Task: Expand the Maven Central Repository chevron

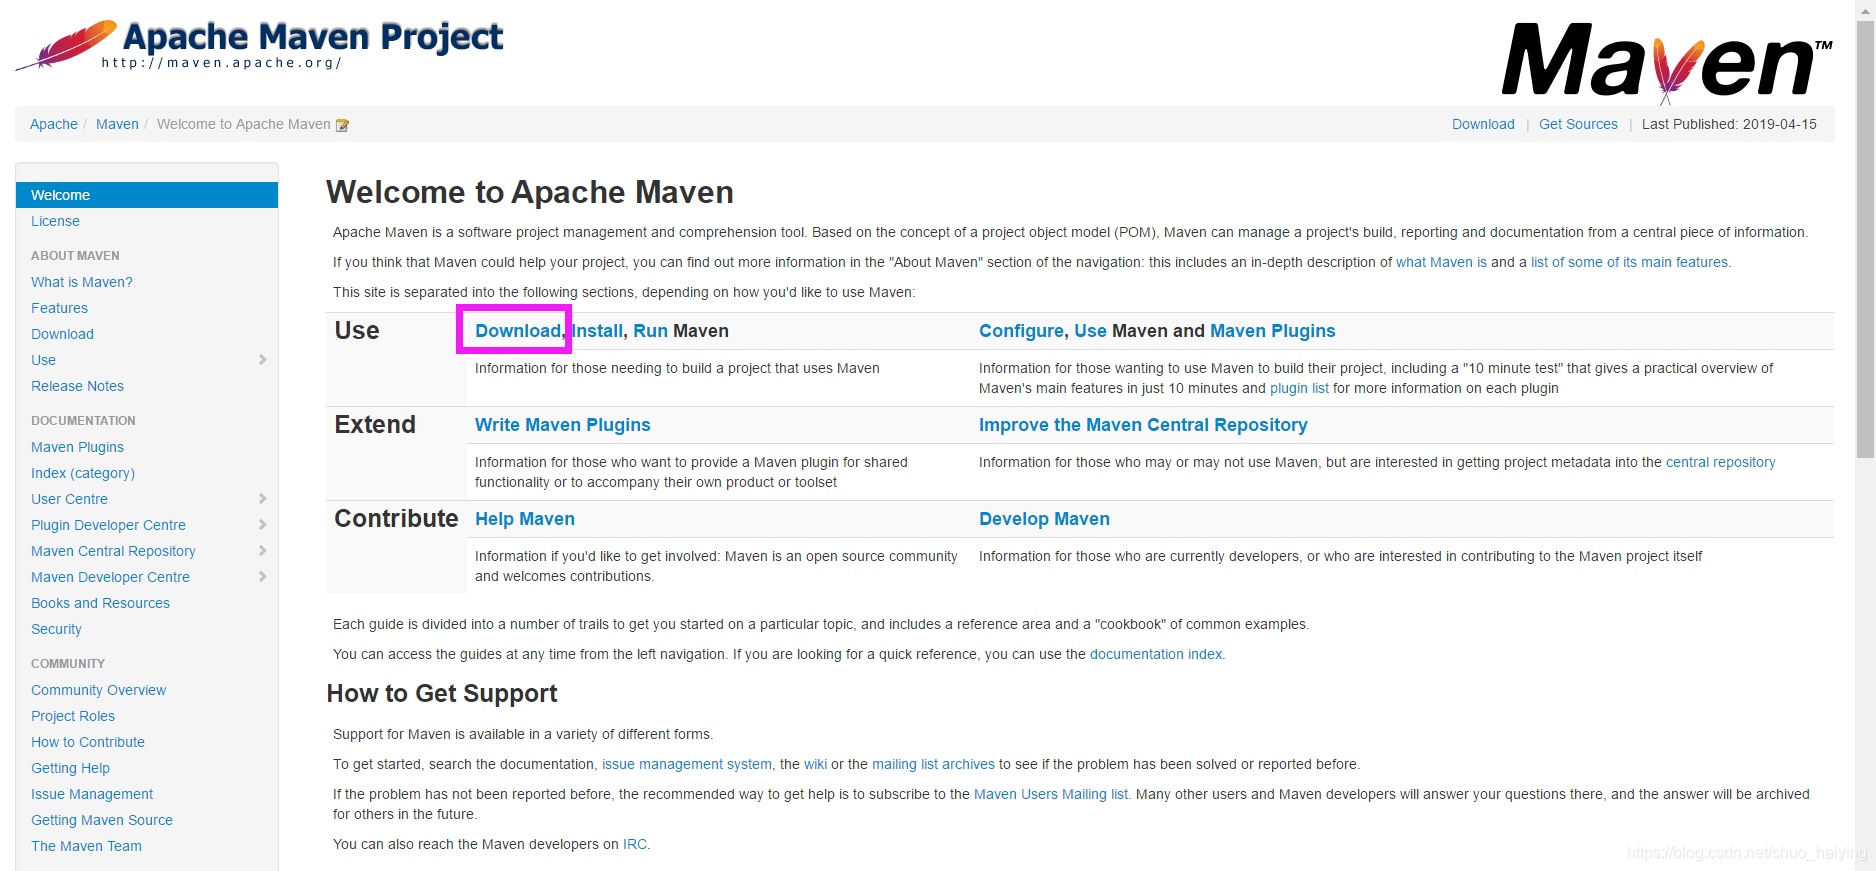Action: click(263, 551)
